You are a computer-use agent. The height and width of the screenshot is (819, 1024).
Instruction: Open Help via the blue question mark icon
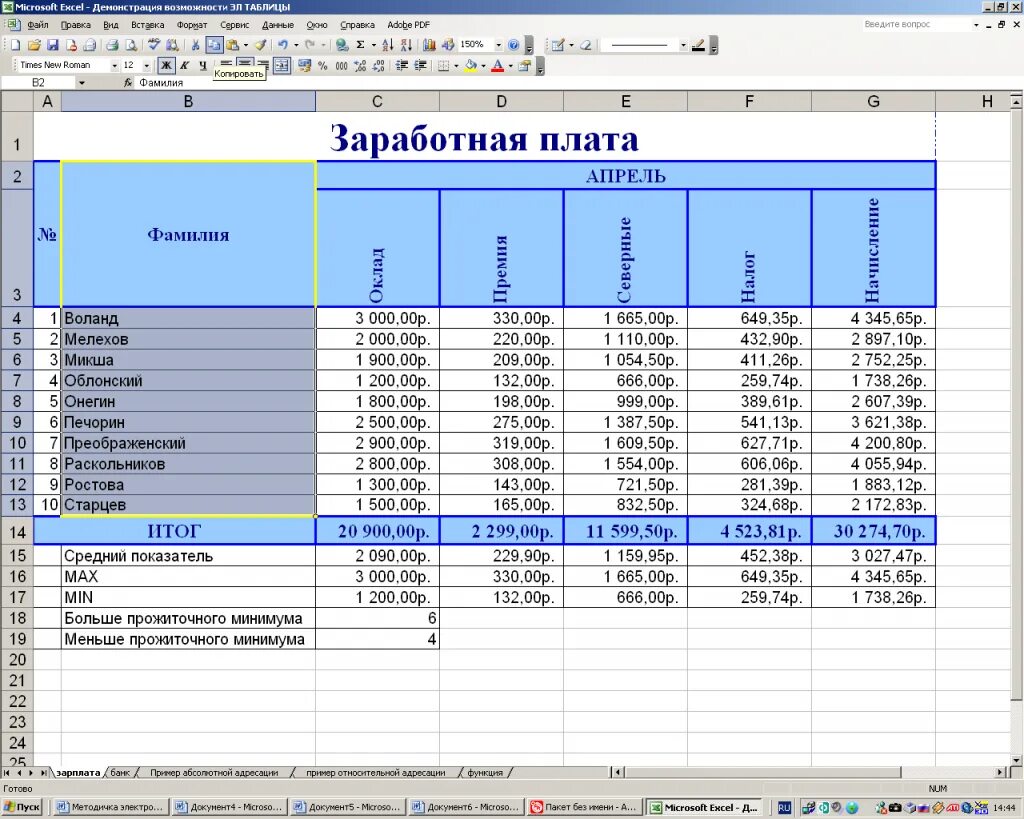(513, 45)
